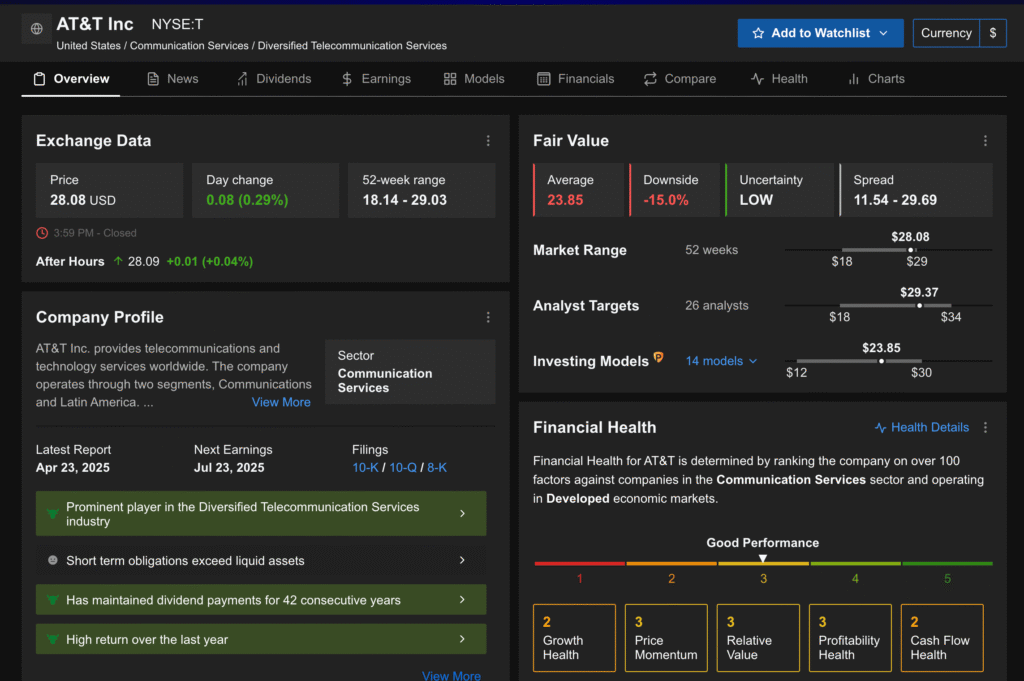
Task: Click the Investing Models $23.85 slider marker
Action: point(882,361)
